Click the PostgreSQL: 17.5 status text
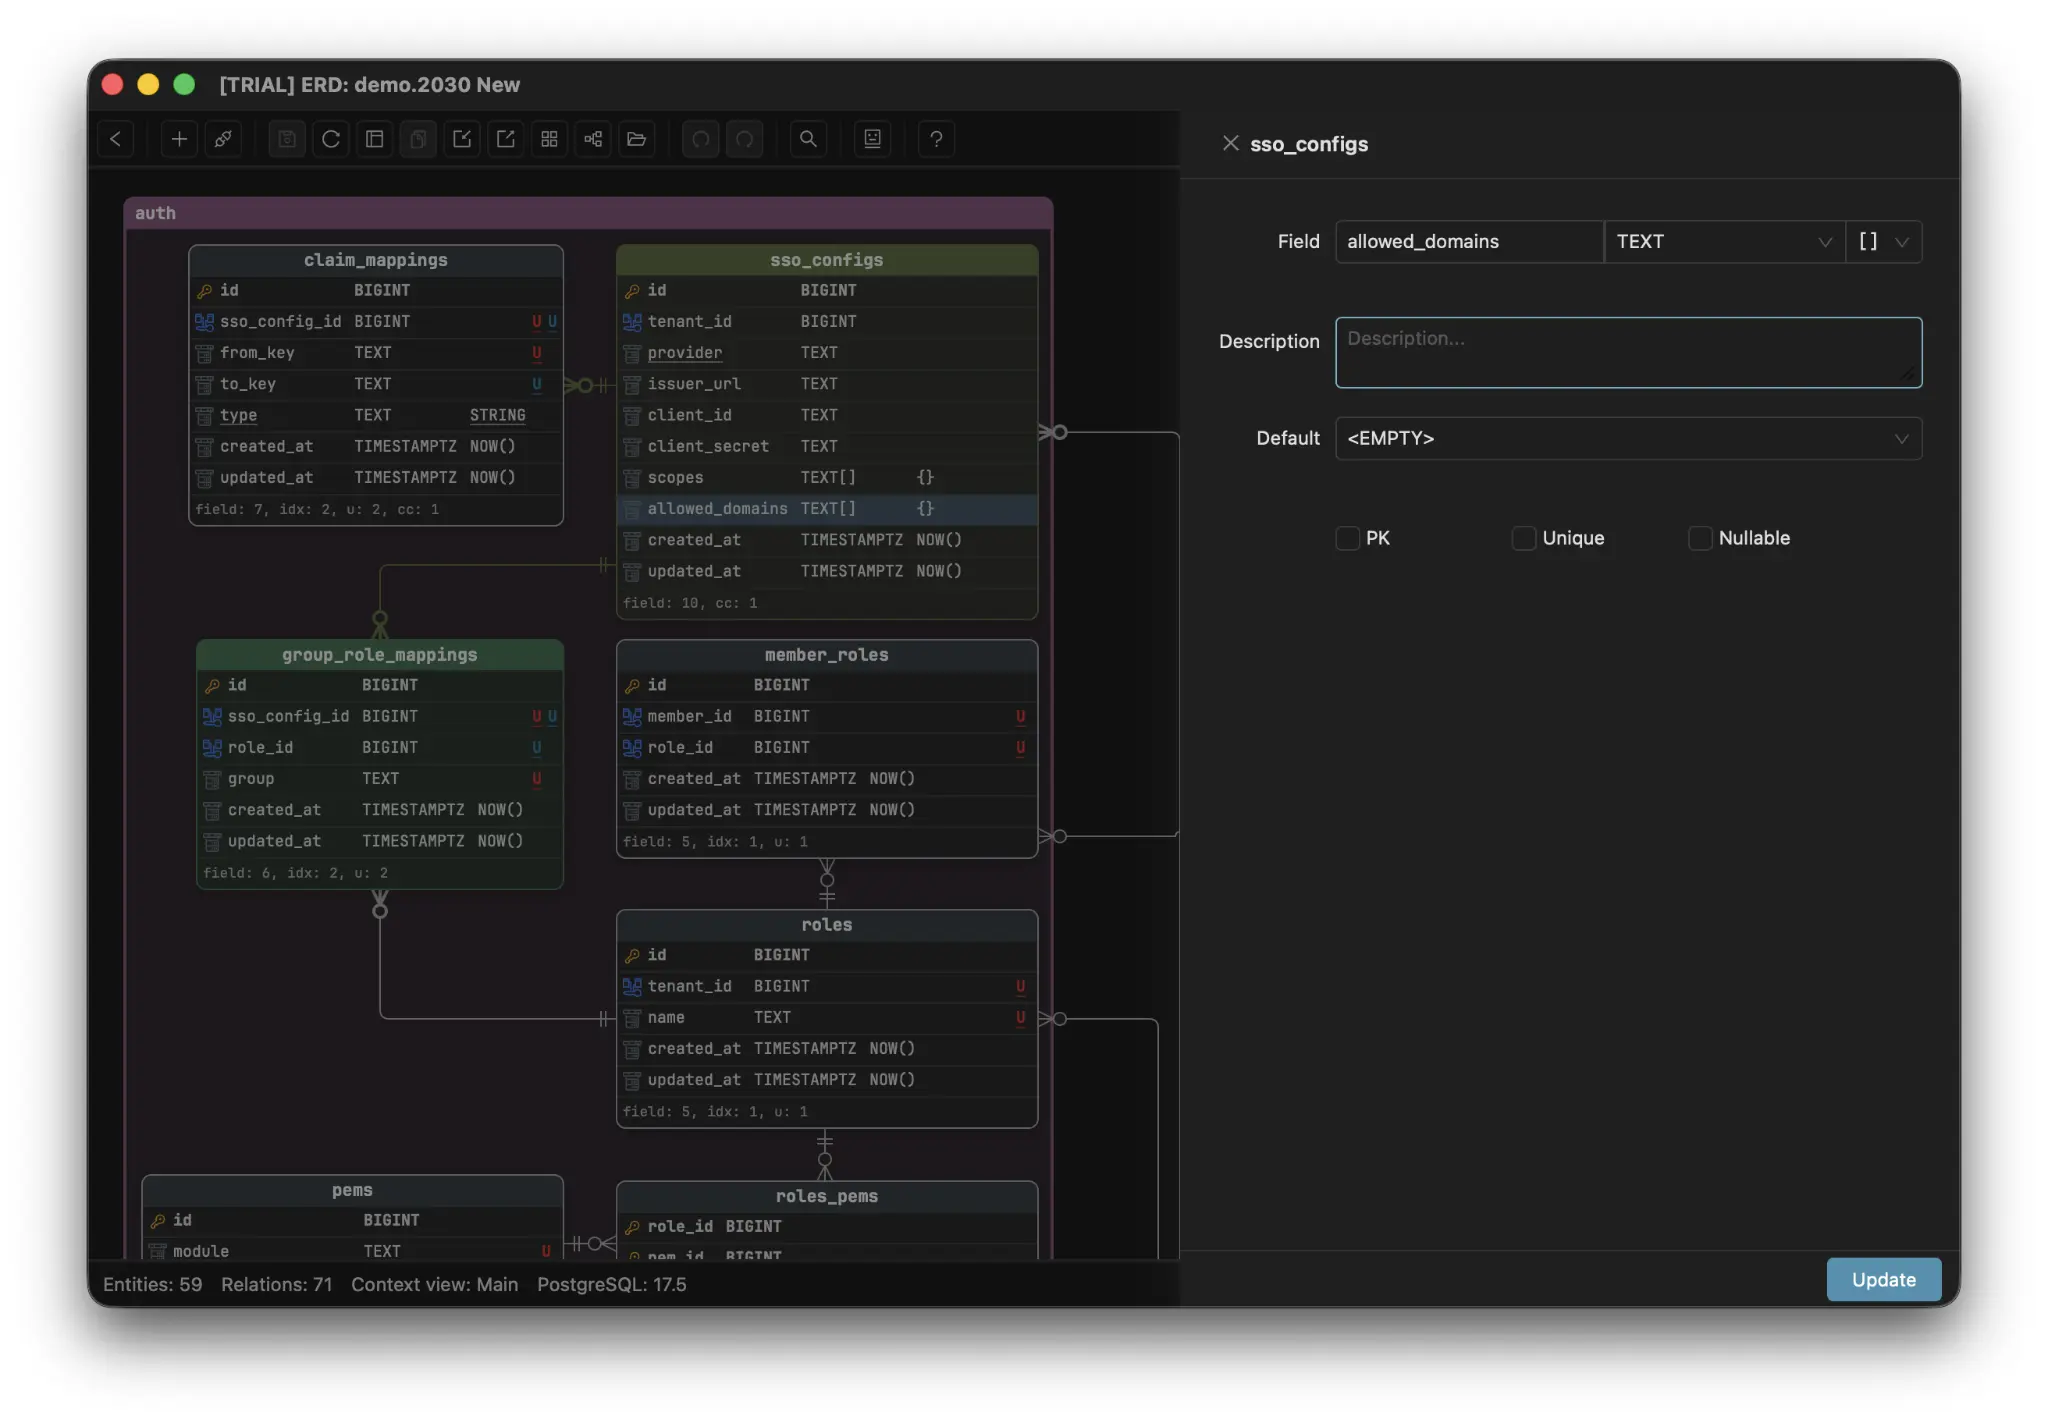The height and width of the screenshot is (1423, 2048). click(612, 1285)
